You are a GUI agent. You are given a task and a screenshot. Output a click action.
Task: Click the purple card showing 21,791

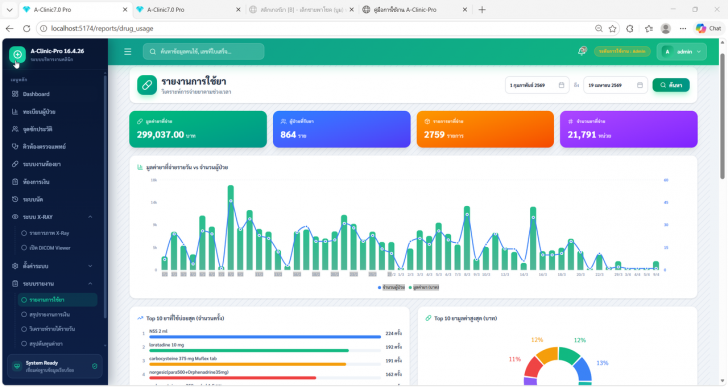pos(629,129)
